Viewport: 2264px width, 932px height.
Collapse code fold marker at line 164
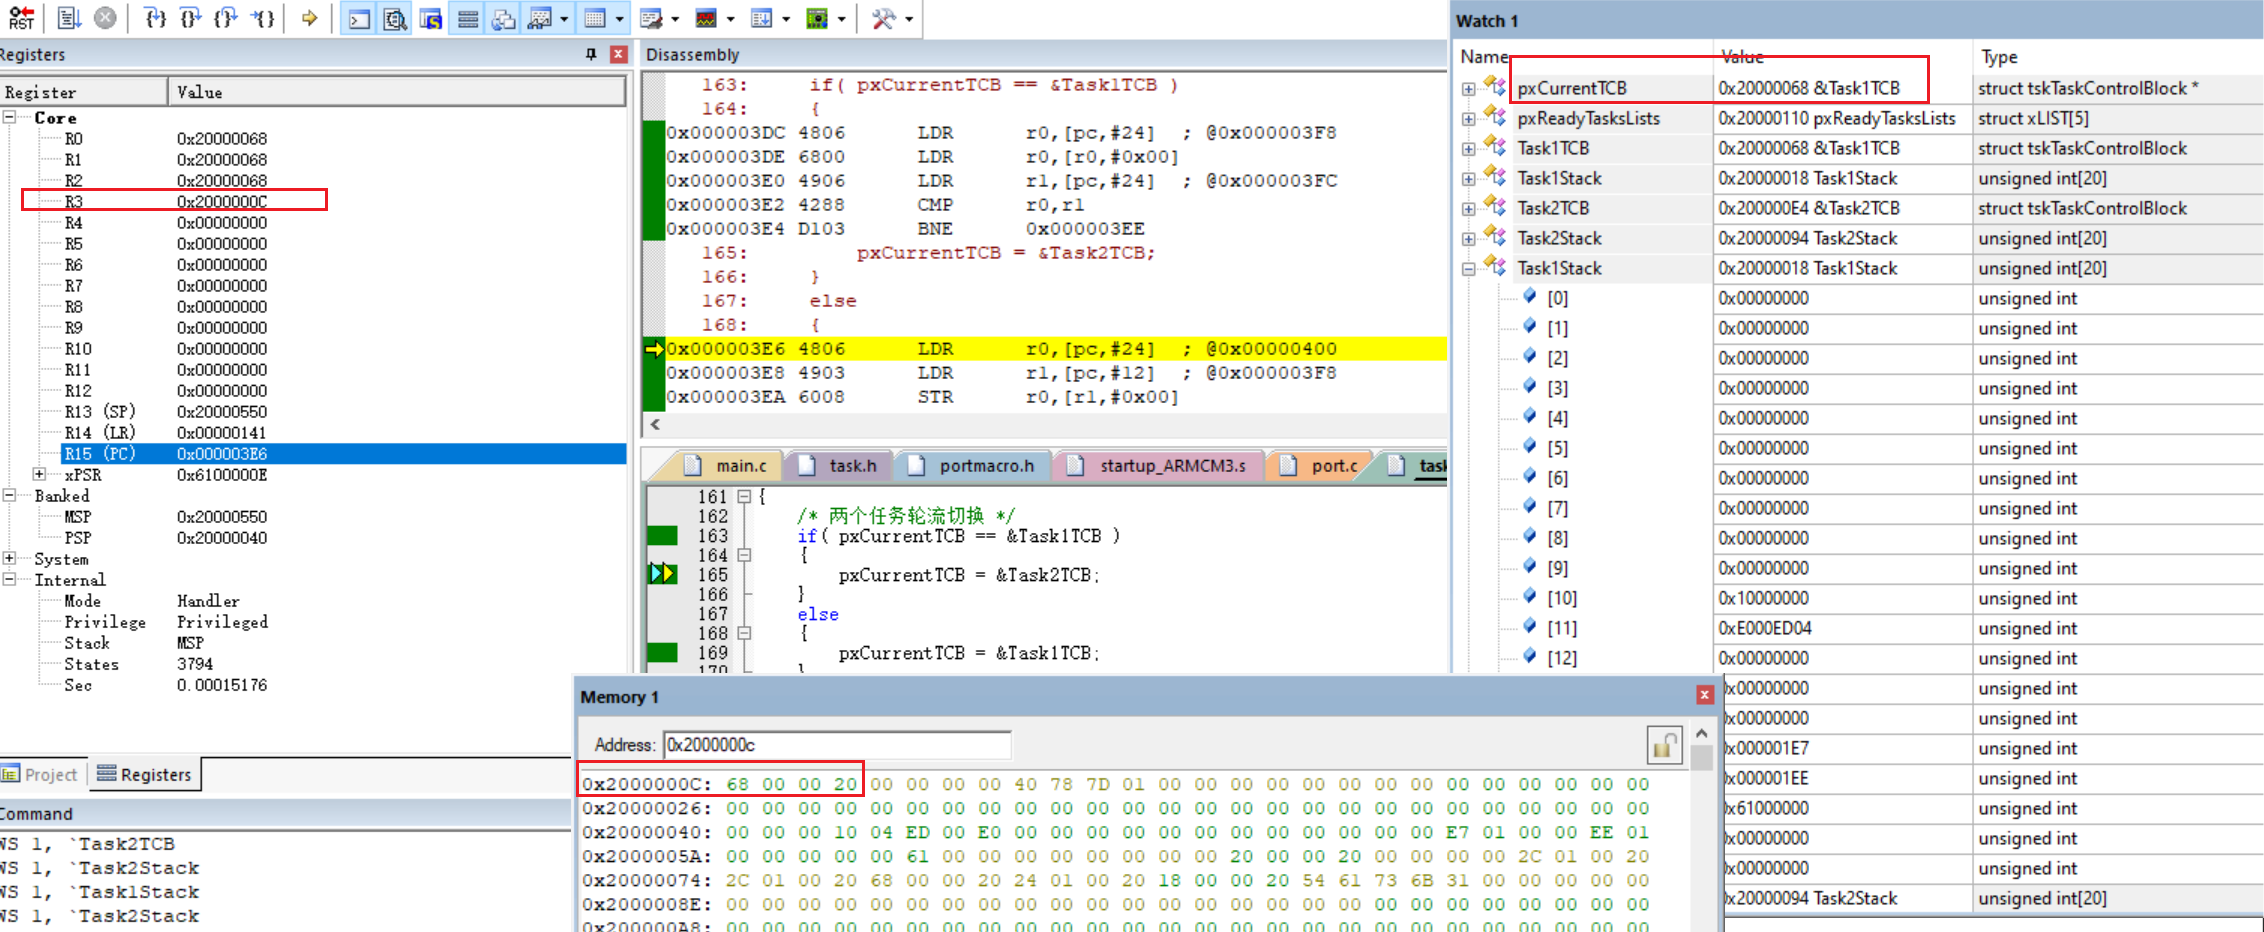click(744, 555)
